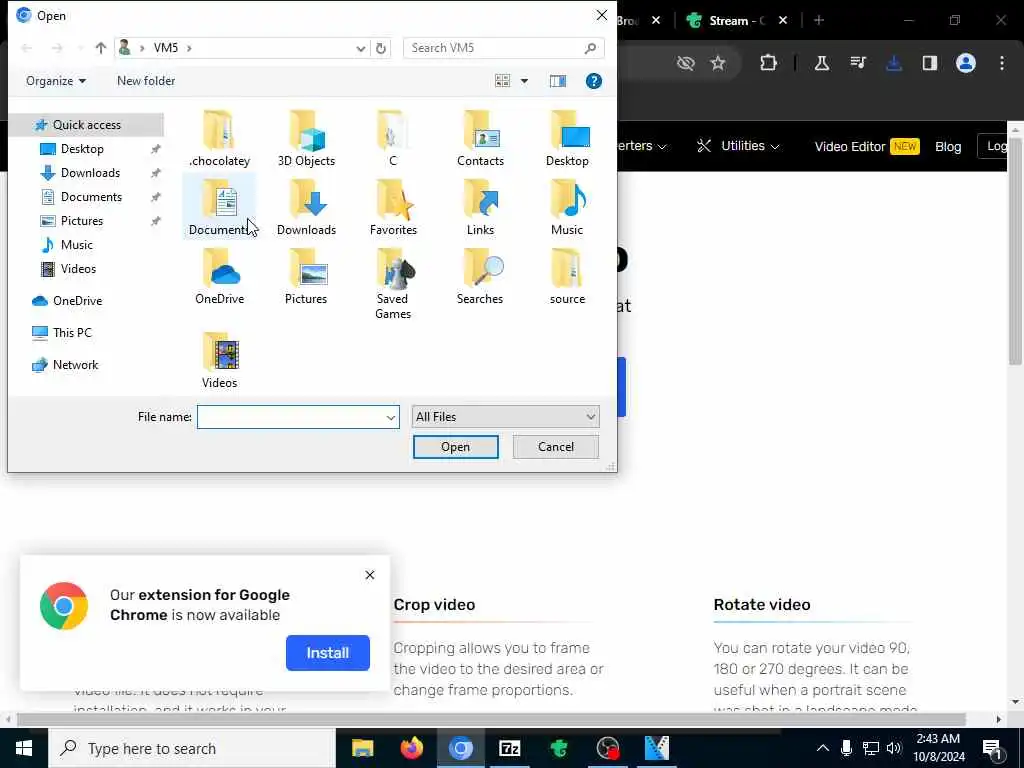Open Chrome three-dot menu
The height and width of the screenshot is (768, 1024).
pos(1002,63)
